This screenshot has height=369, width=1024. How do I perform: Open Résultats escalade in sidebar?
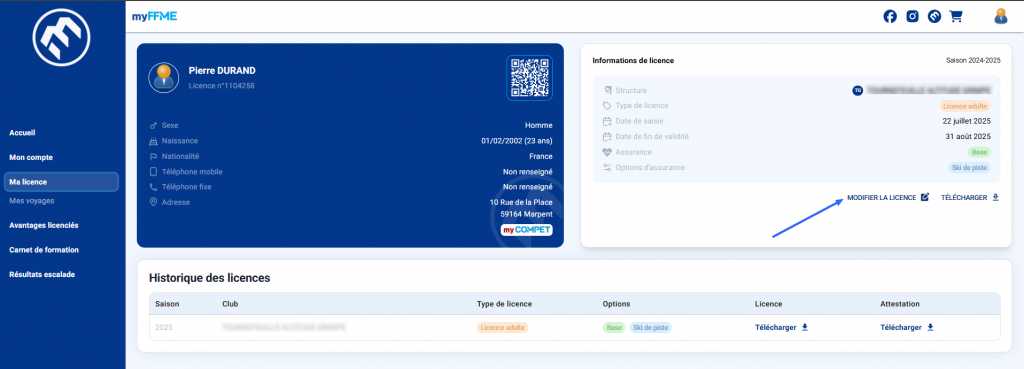(42, 275)
